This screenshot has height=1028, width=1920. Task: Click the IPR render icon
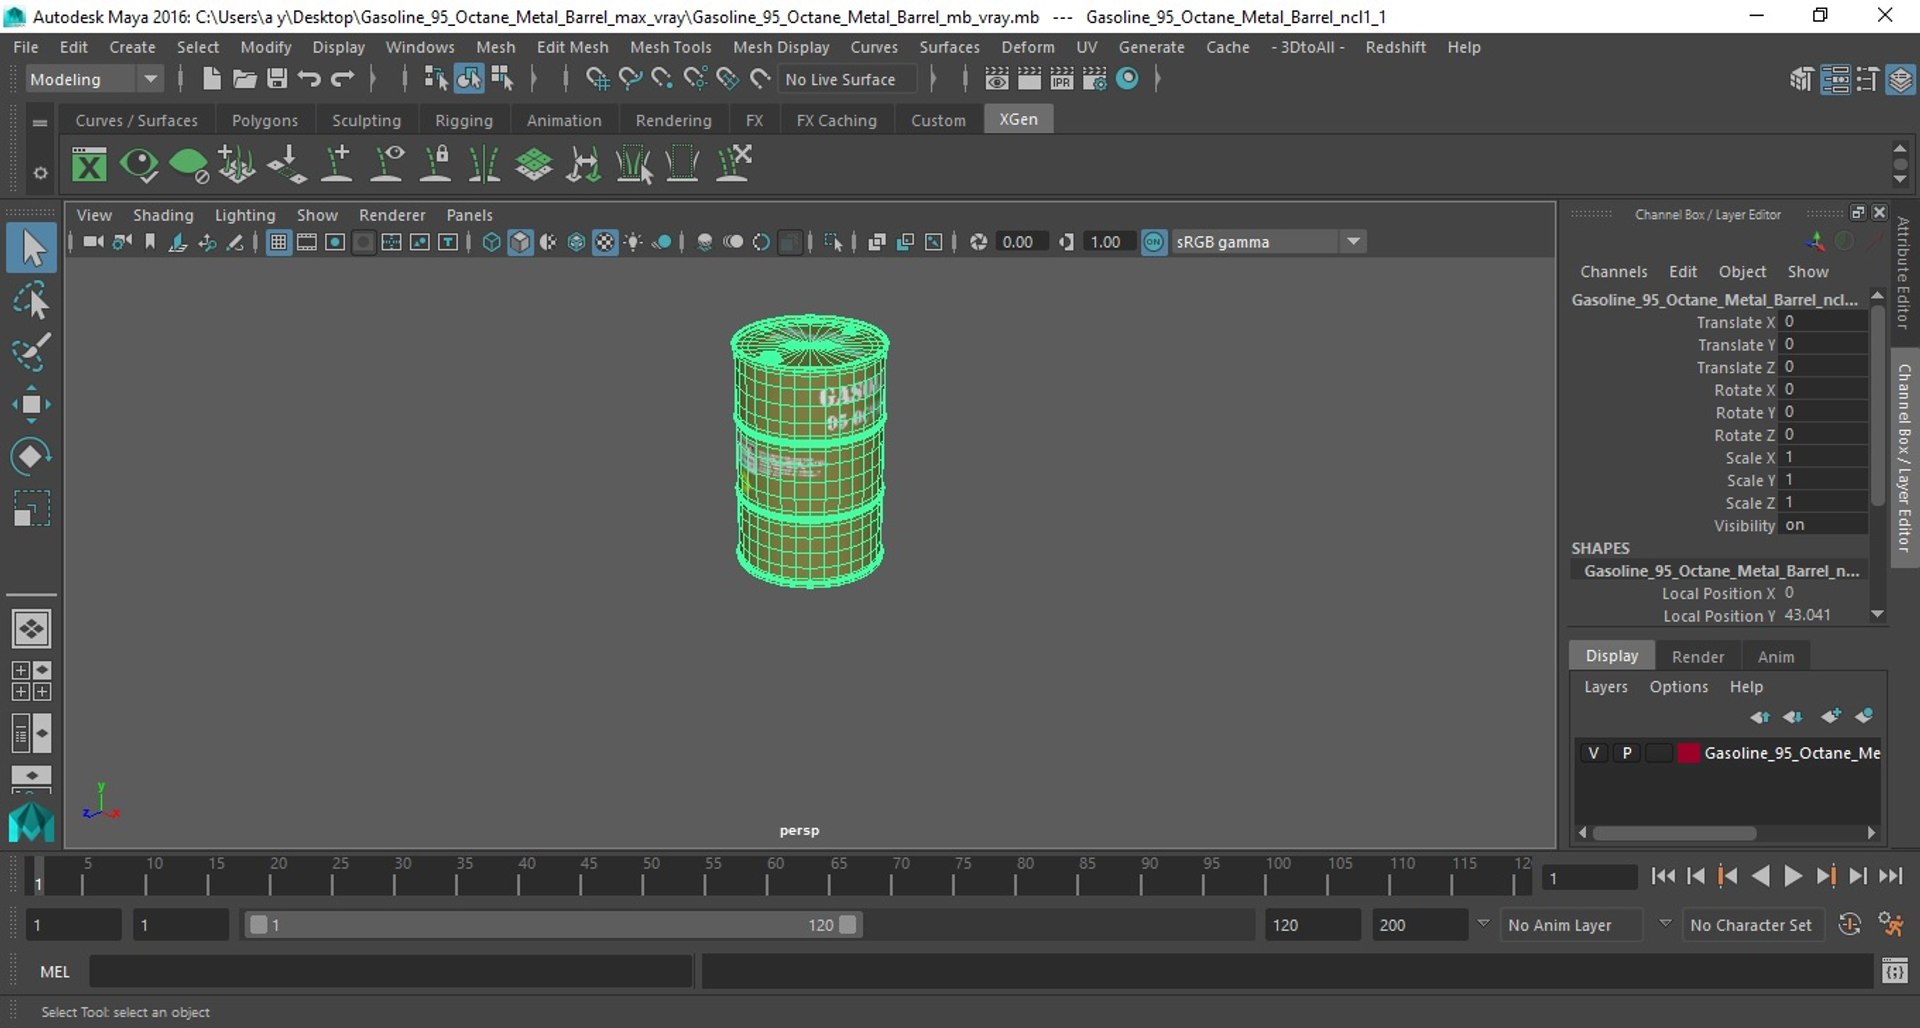pyautogui.click(x=1062, y=79)
